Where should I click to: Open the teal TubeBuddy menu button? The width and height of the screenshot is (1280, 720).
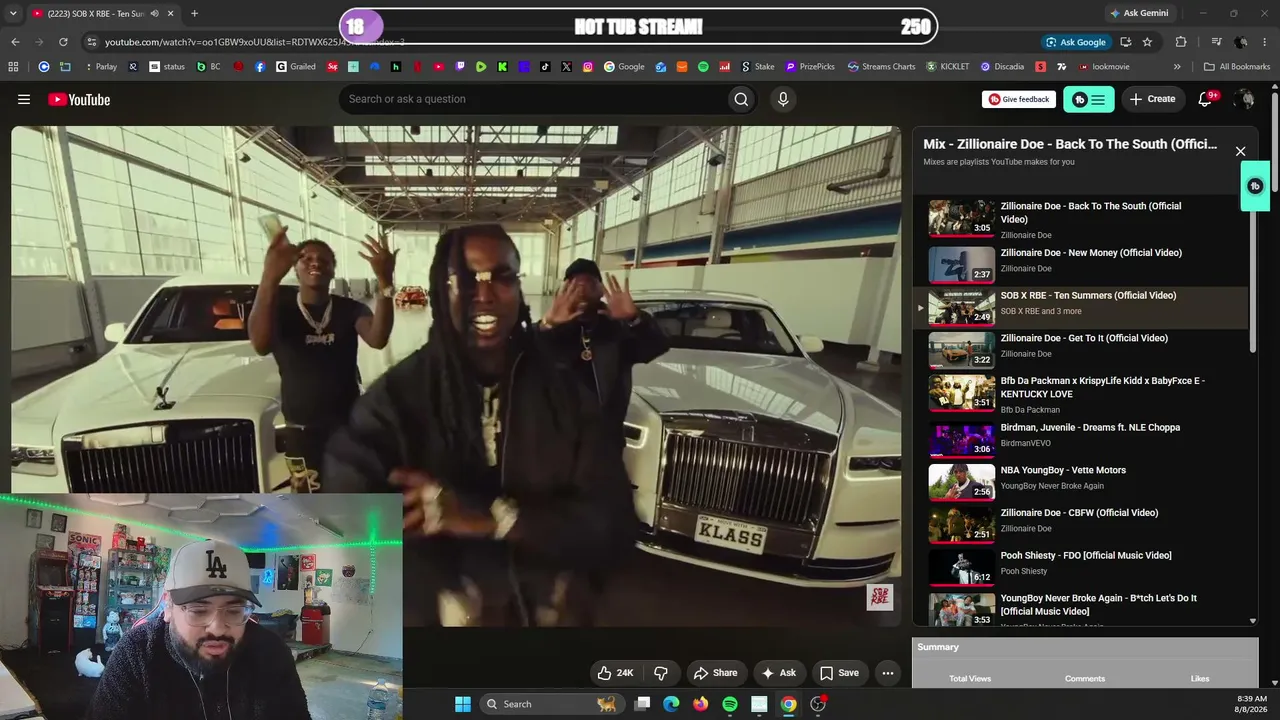(x=1089, y=99)
